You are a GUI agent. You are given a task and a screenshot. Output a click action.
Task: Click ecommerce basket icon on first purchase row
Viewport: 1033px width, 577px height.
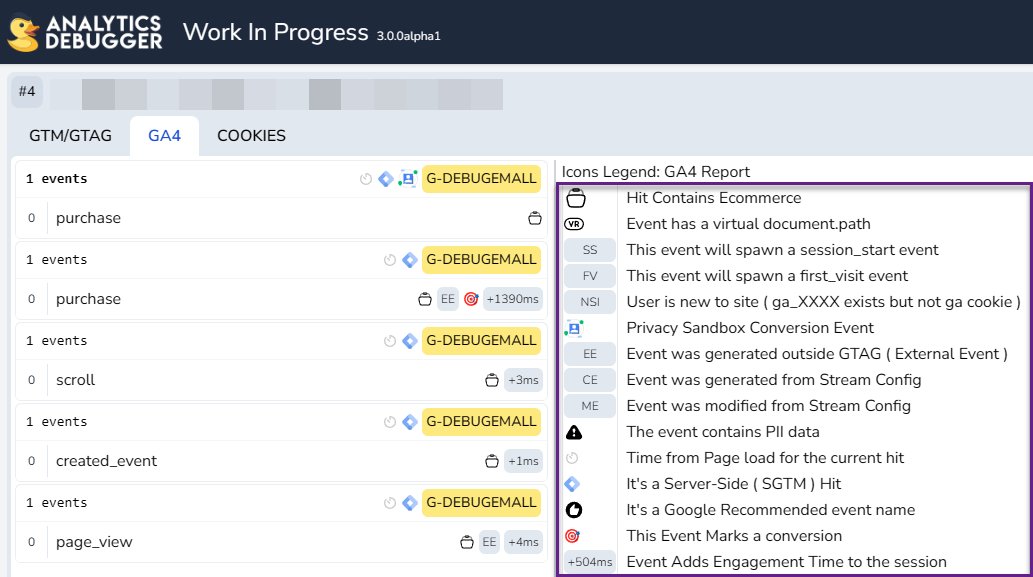[x=535, y=218]
